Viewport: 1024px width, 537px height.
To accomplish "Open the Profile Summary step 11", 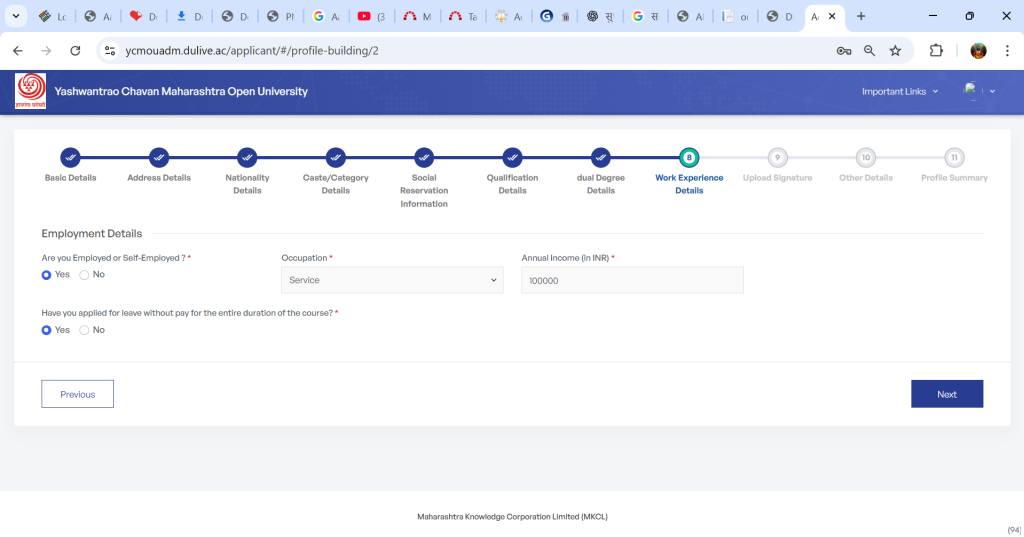I will coord(954,157).
